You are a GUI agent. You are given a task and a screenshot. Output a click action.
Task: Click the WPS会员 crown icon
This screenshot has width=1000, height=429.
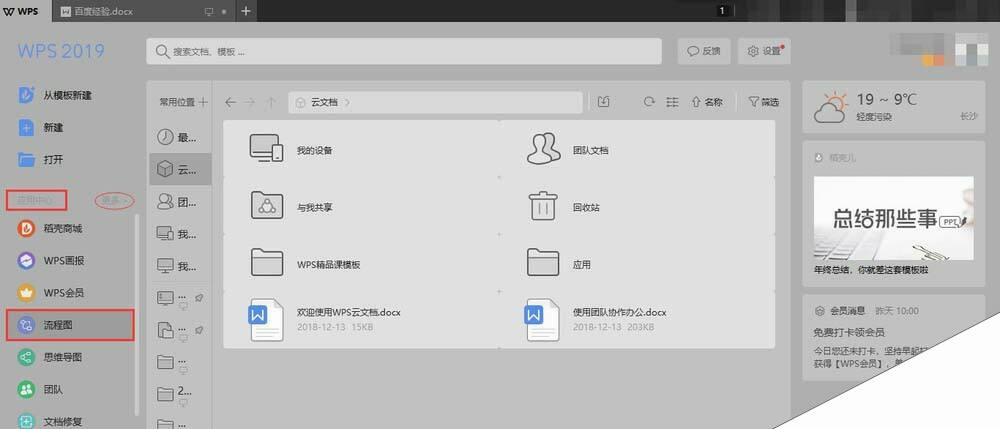(x=26, y=293)
